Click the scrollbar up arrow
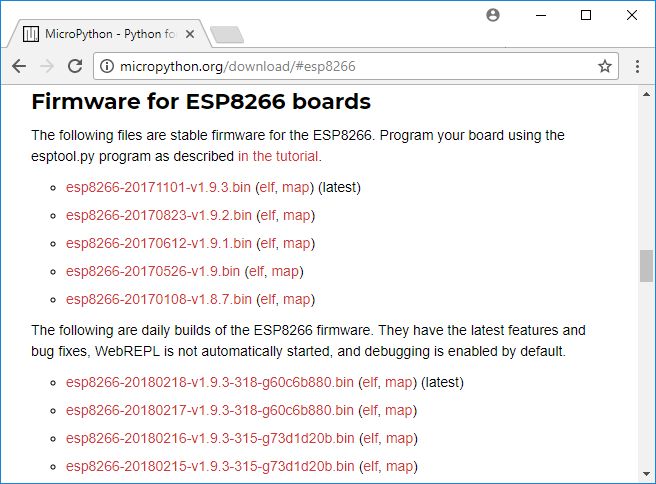Screen dimensions: 656x484 tap(646, 95)
